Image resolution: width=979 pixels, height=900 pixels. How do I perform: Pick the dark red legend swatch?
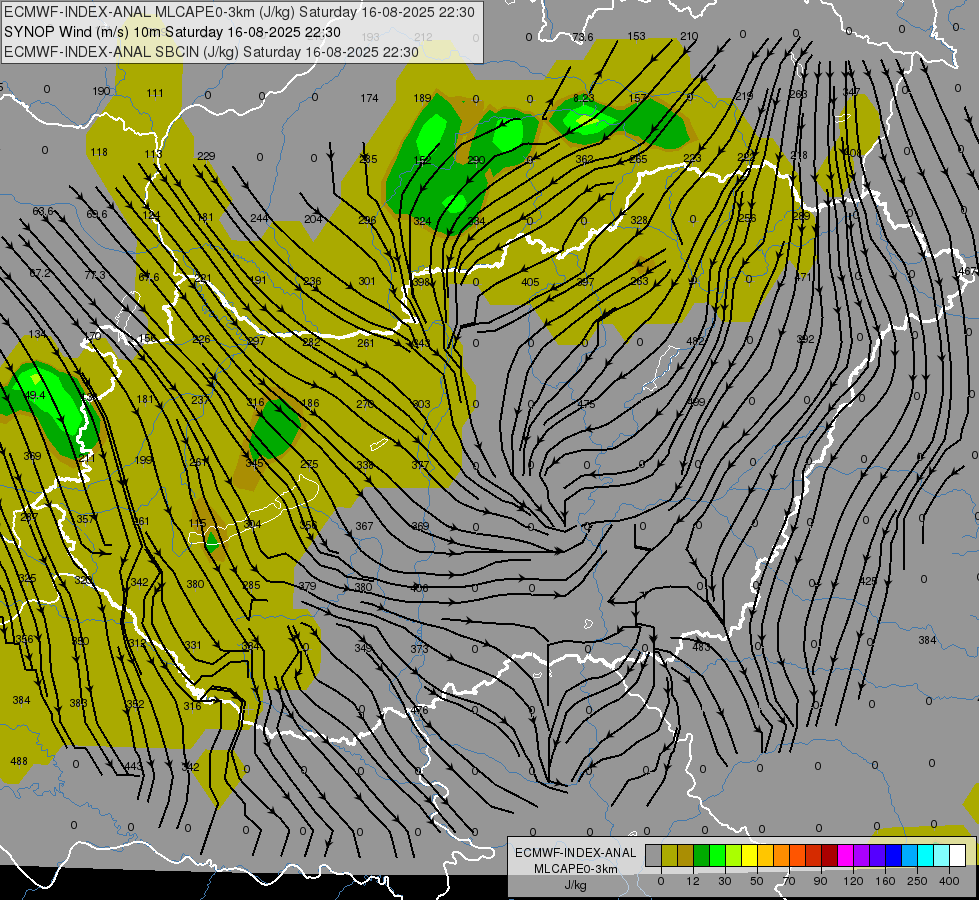[x=830, y=856]
